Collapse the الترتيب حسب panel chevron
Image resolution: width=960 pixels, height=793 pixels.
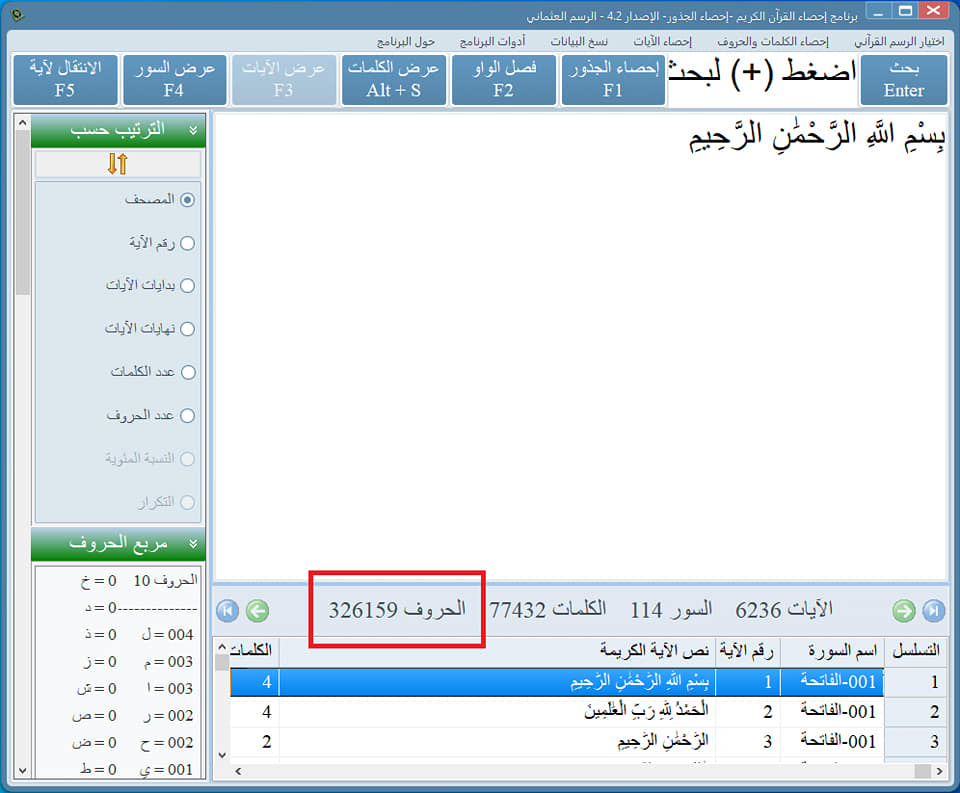tap(193, 130)
